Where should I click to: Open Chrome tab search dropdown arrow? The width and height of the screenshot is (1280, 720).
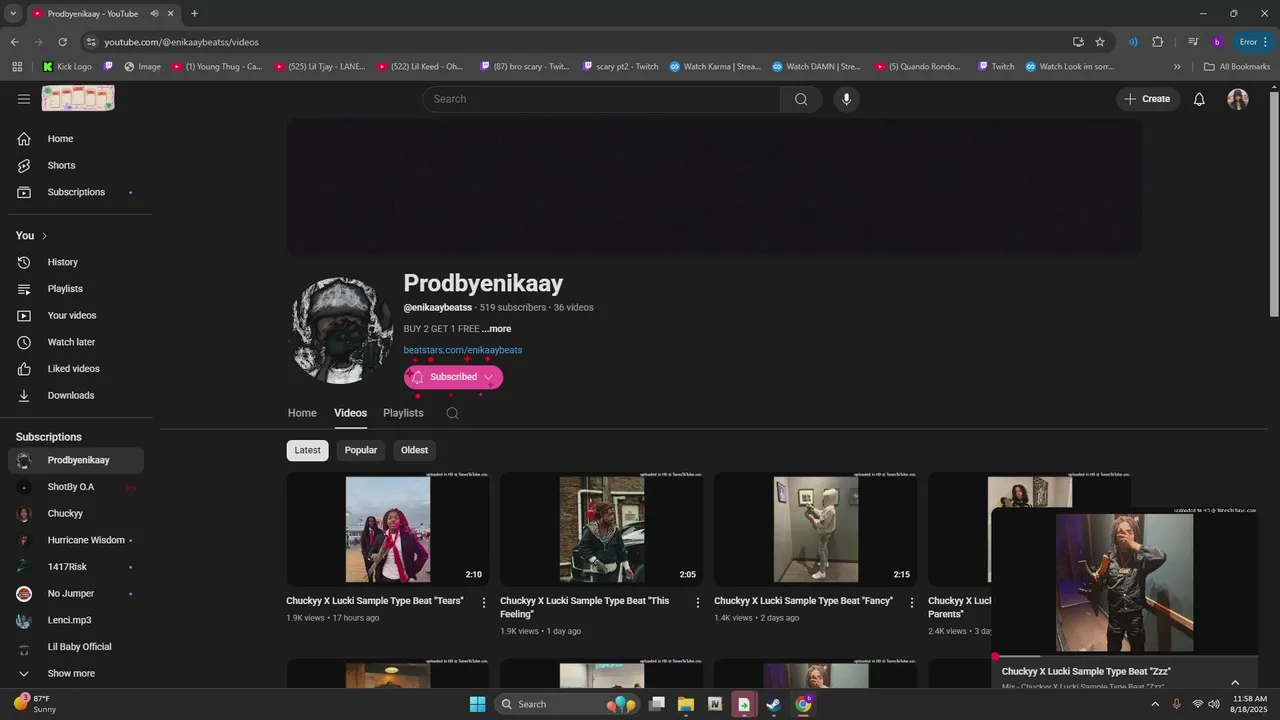[13, 14]
